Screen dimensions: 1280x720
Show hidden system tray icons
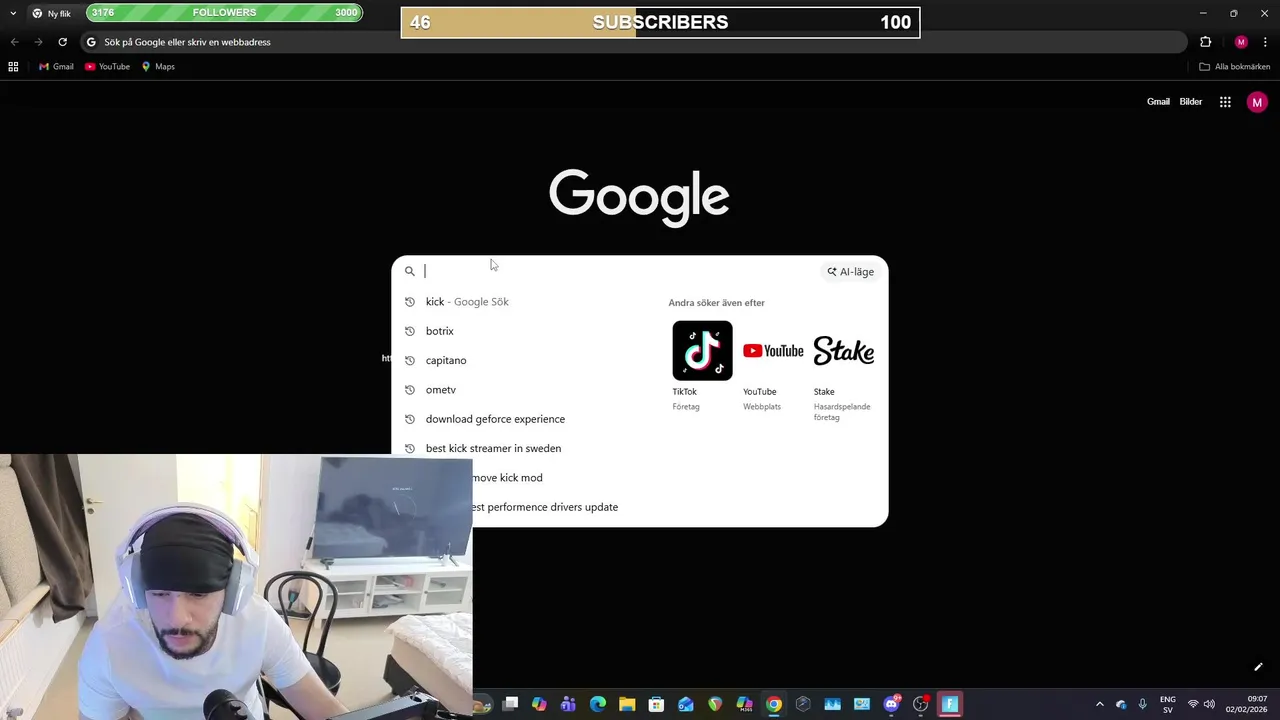[1100, 704]
